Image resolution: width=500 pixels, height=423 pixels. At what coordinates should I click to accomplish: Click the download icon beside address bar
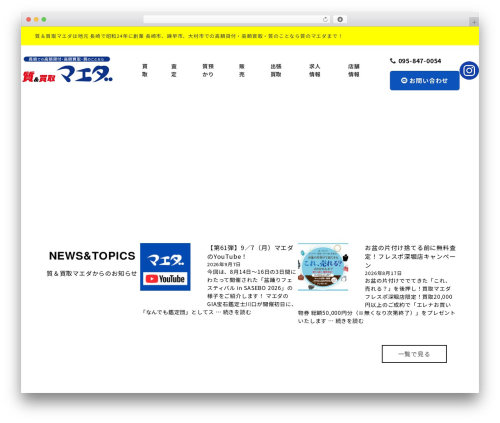click(340, 19)
